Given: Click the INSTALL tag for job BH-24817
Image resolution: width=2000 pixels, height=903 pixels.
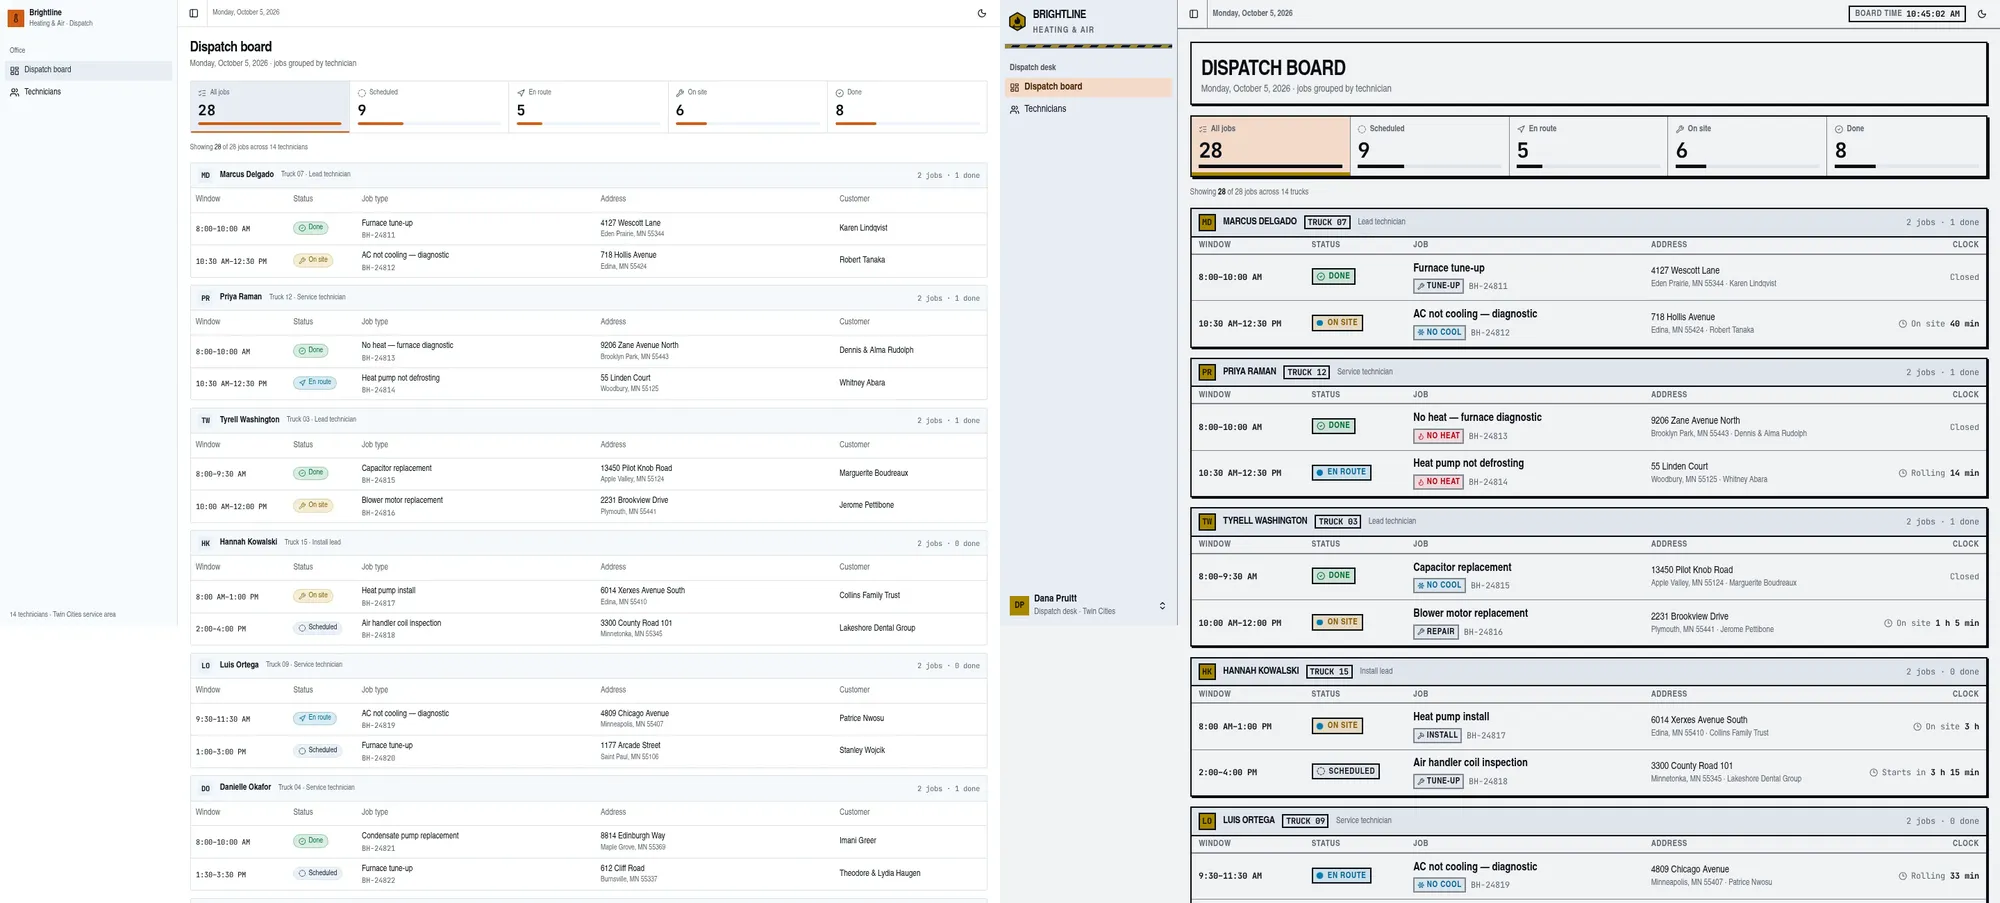Looking at the screenshot, I should [1437, 735].
